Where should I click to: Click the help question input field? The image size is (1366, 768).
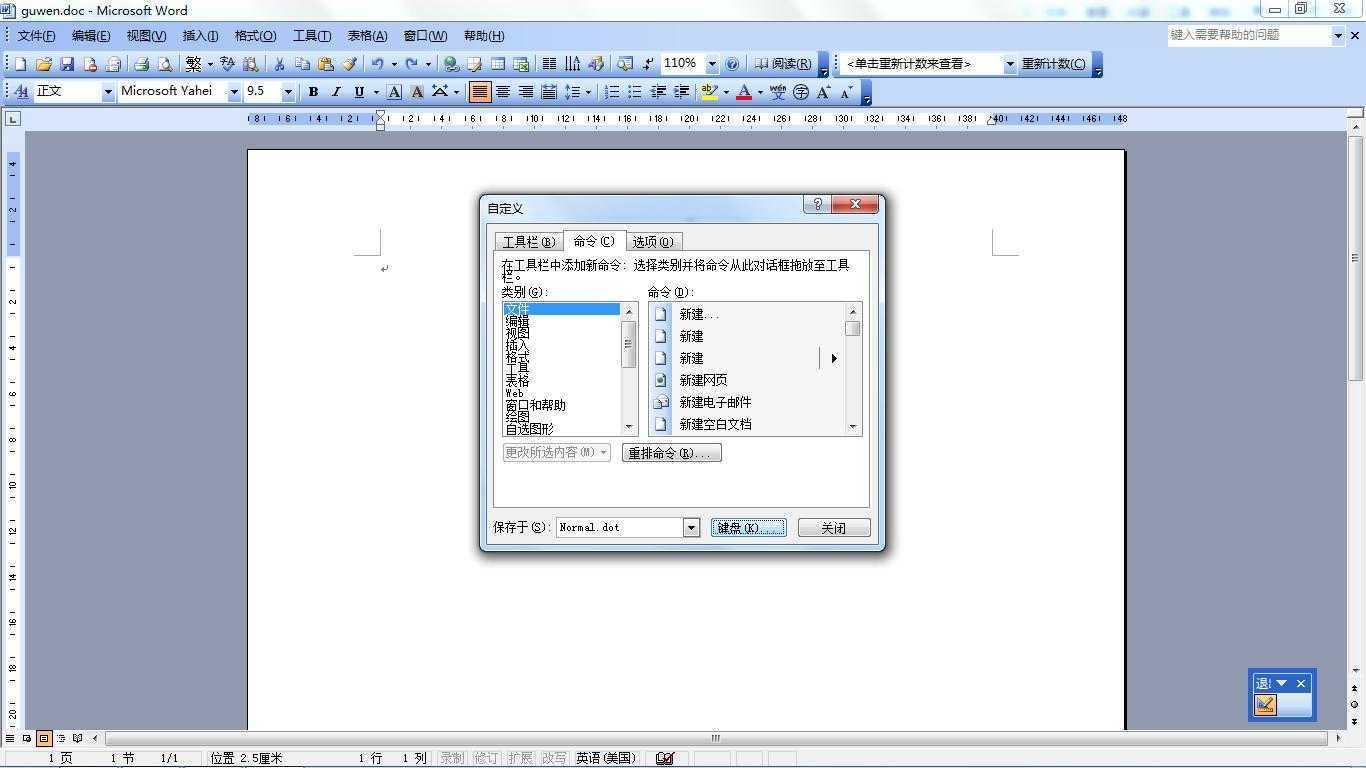tap(1249, 35)
